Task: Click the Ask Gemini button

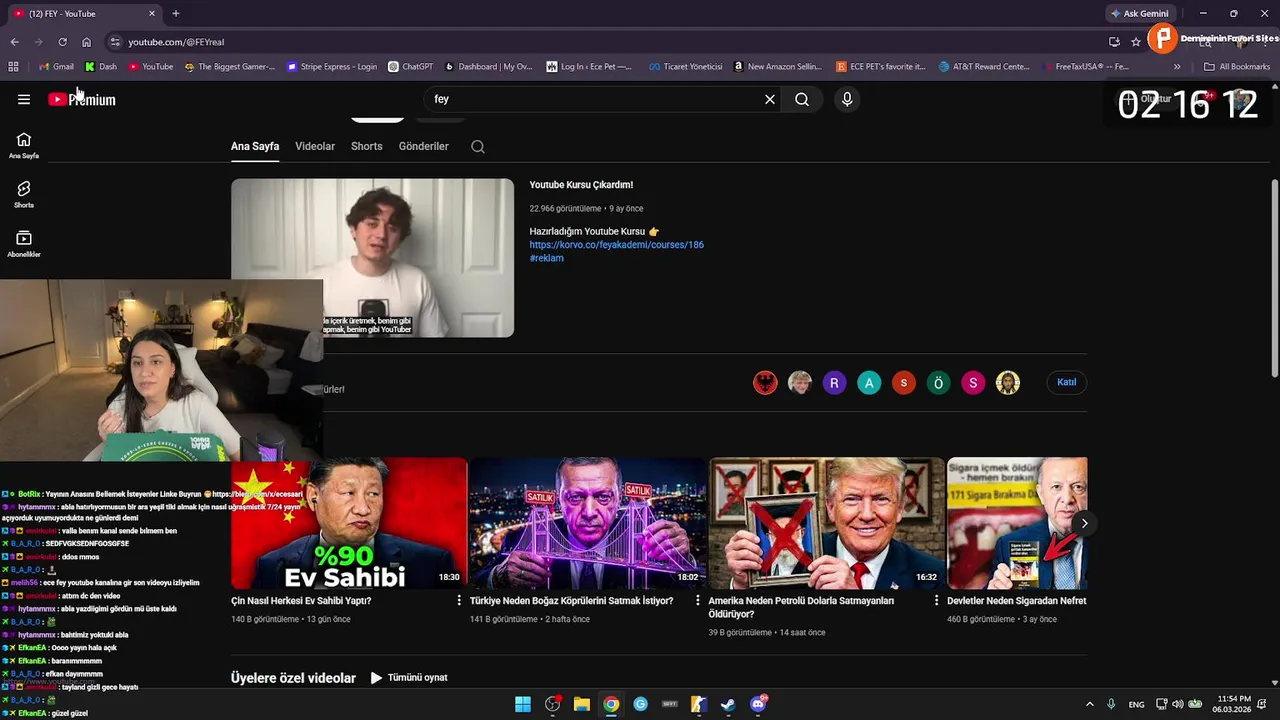Action: click(x=1139, y=13)
